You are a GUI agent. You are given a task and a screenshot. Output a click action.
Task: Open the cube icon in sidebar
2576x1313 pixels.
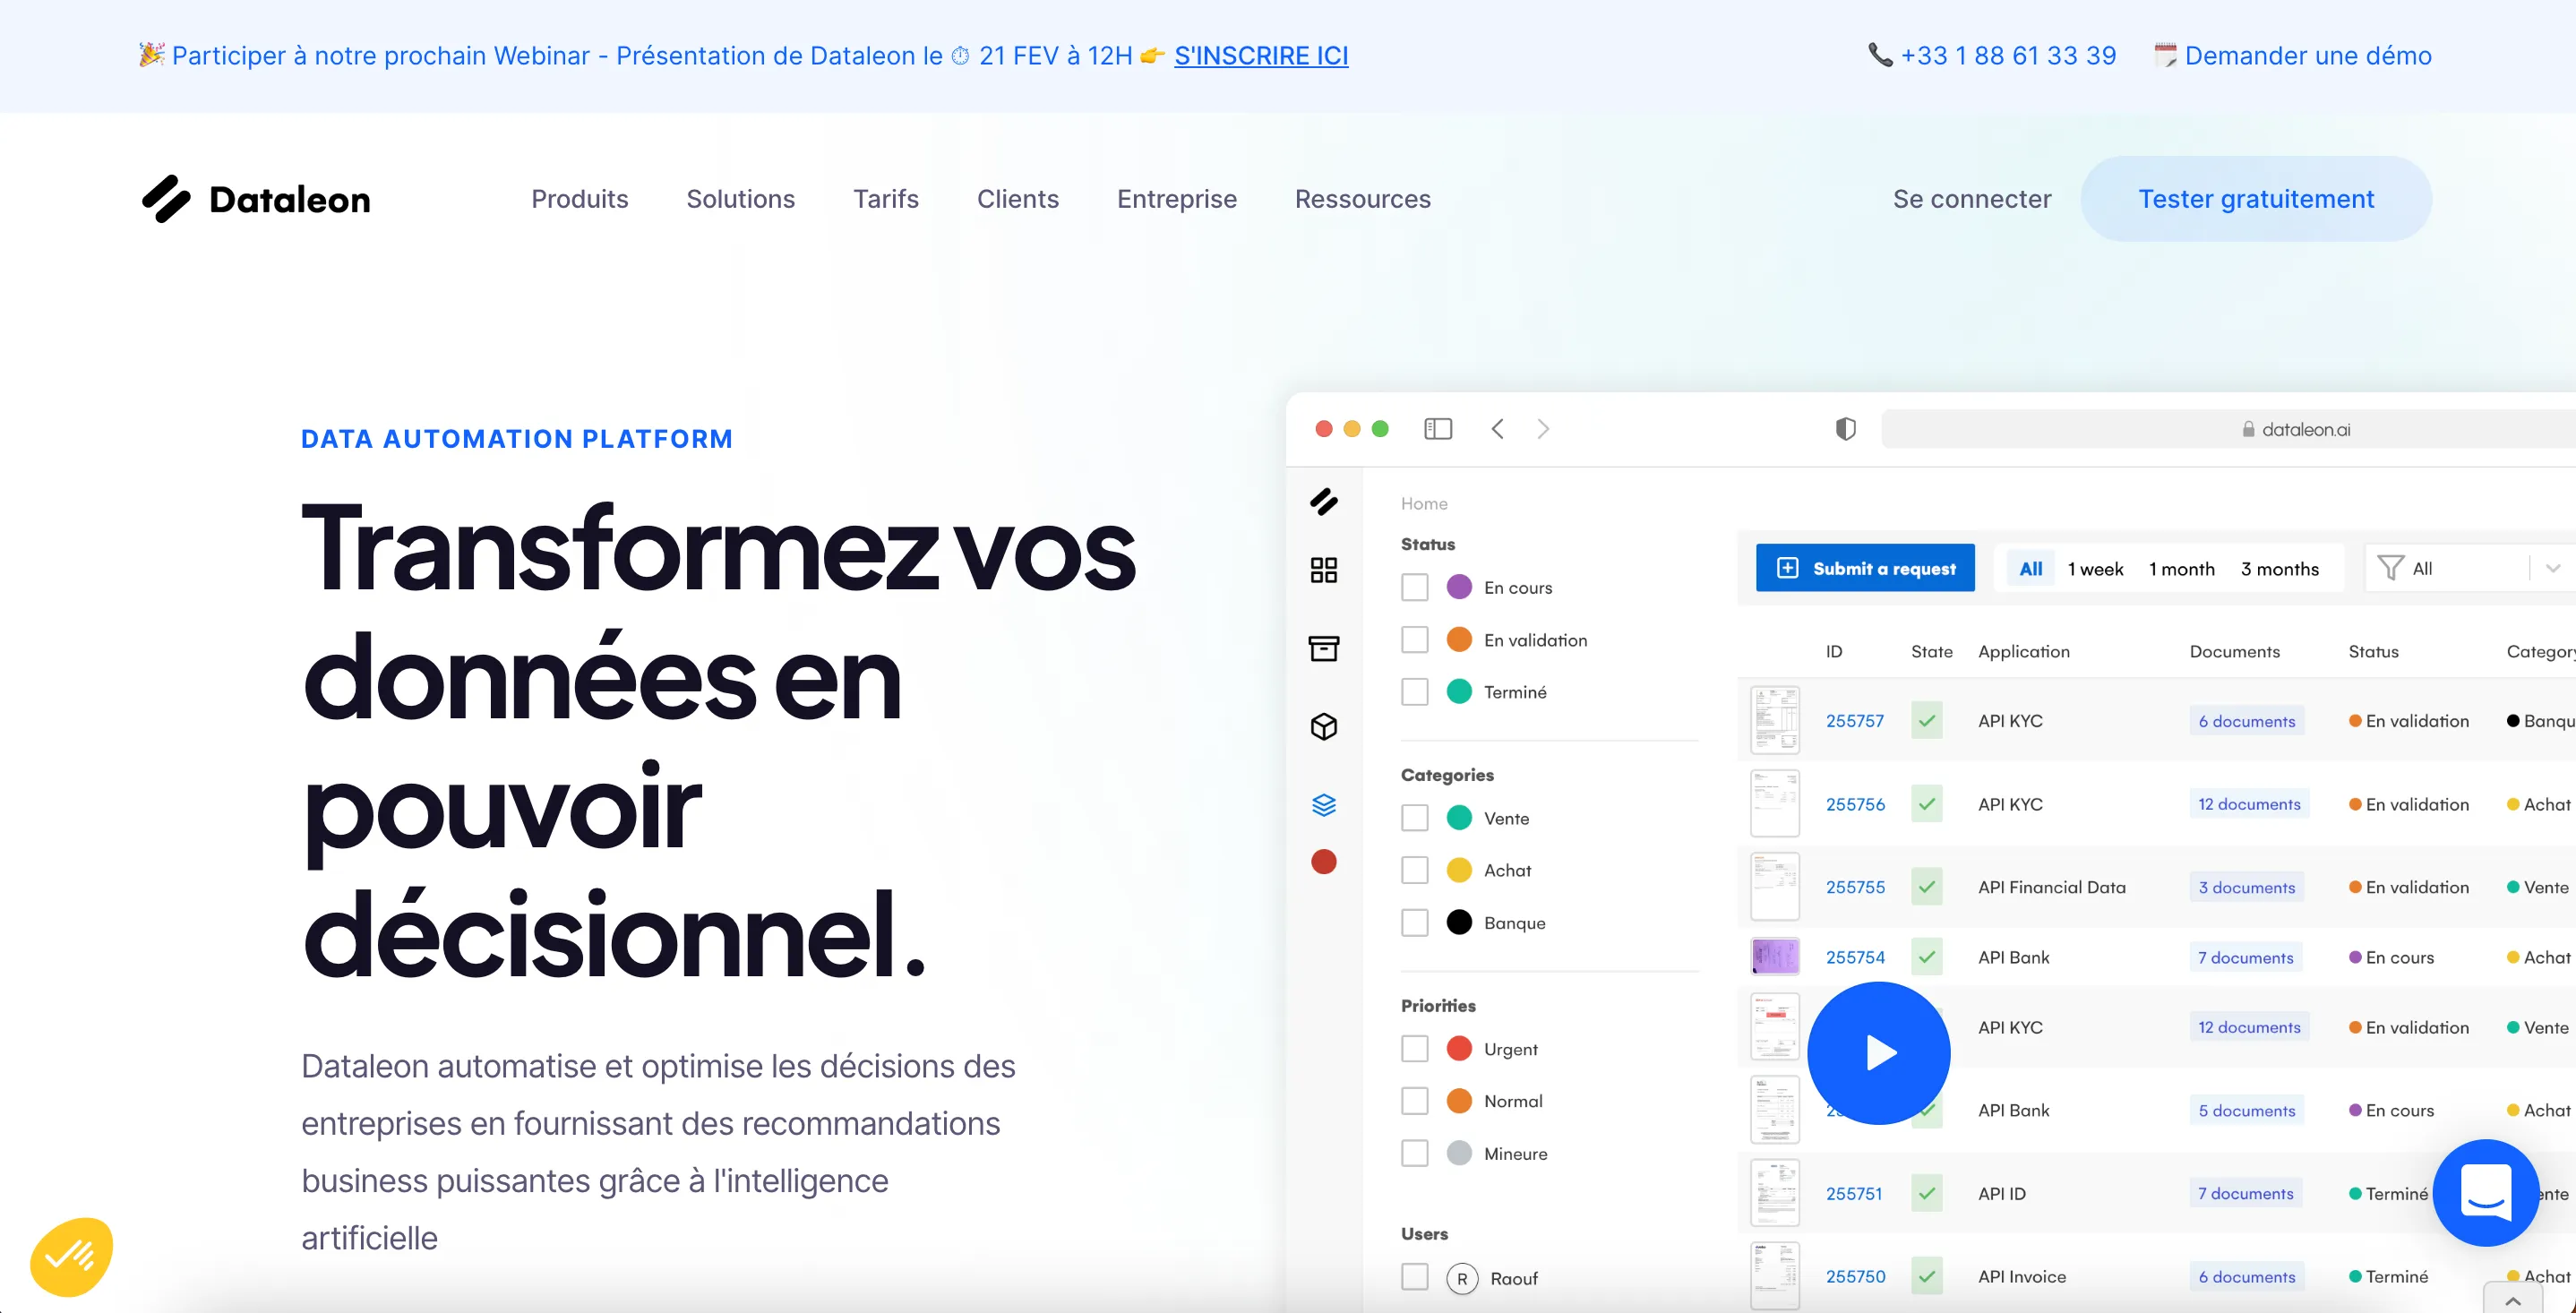[x=1324, y=726]
